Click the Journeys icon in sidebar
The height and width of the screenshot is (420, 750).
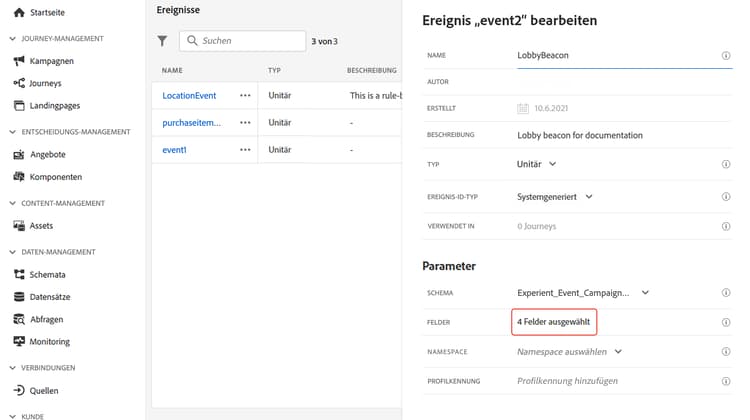pos(19,83)
